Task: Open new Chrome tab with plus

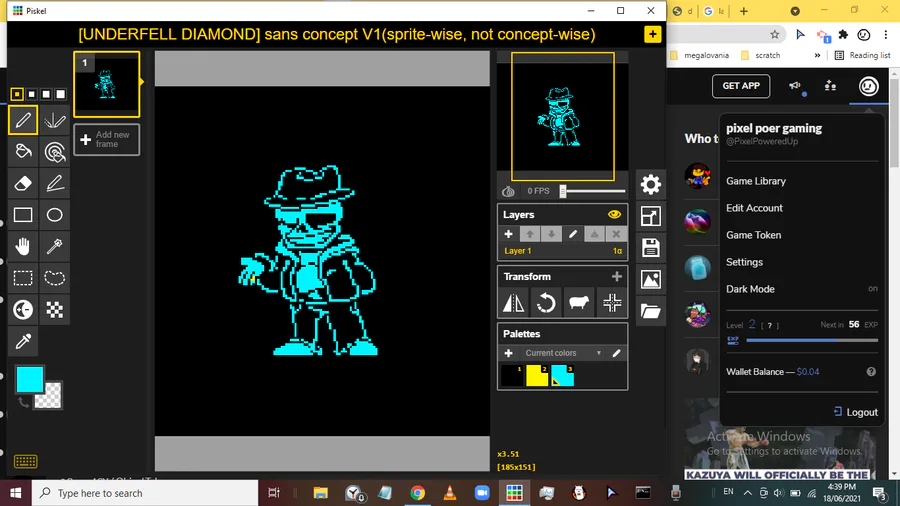Action: [x=743, y=11]
